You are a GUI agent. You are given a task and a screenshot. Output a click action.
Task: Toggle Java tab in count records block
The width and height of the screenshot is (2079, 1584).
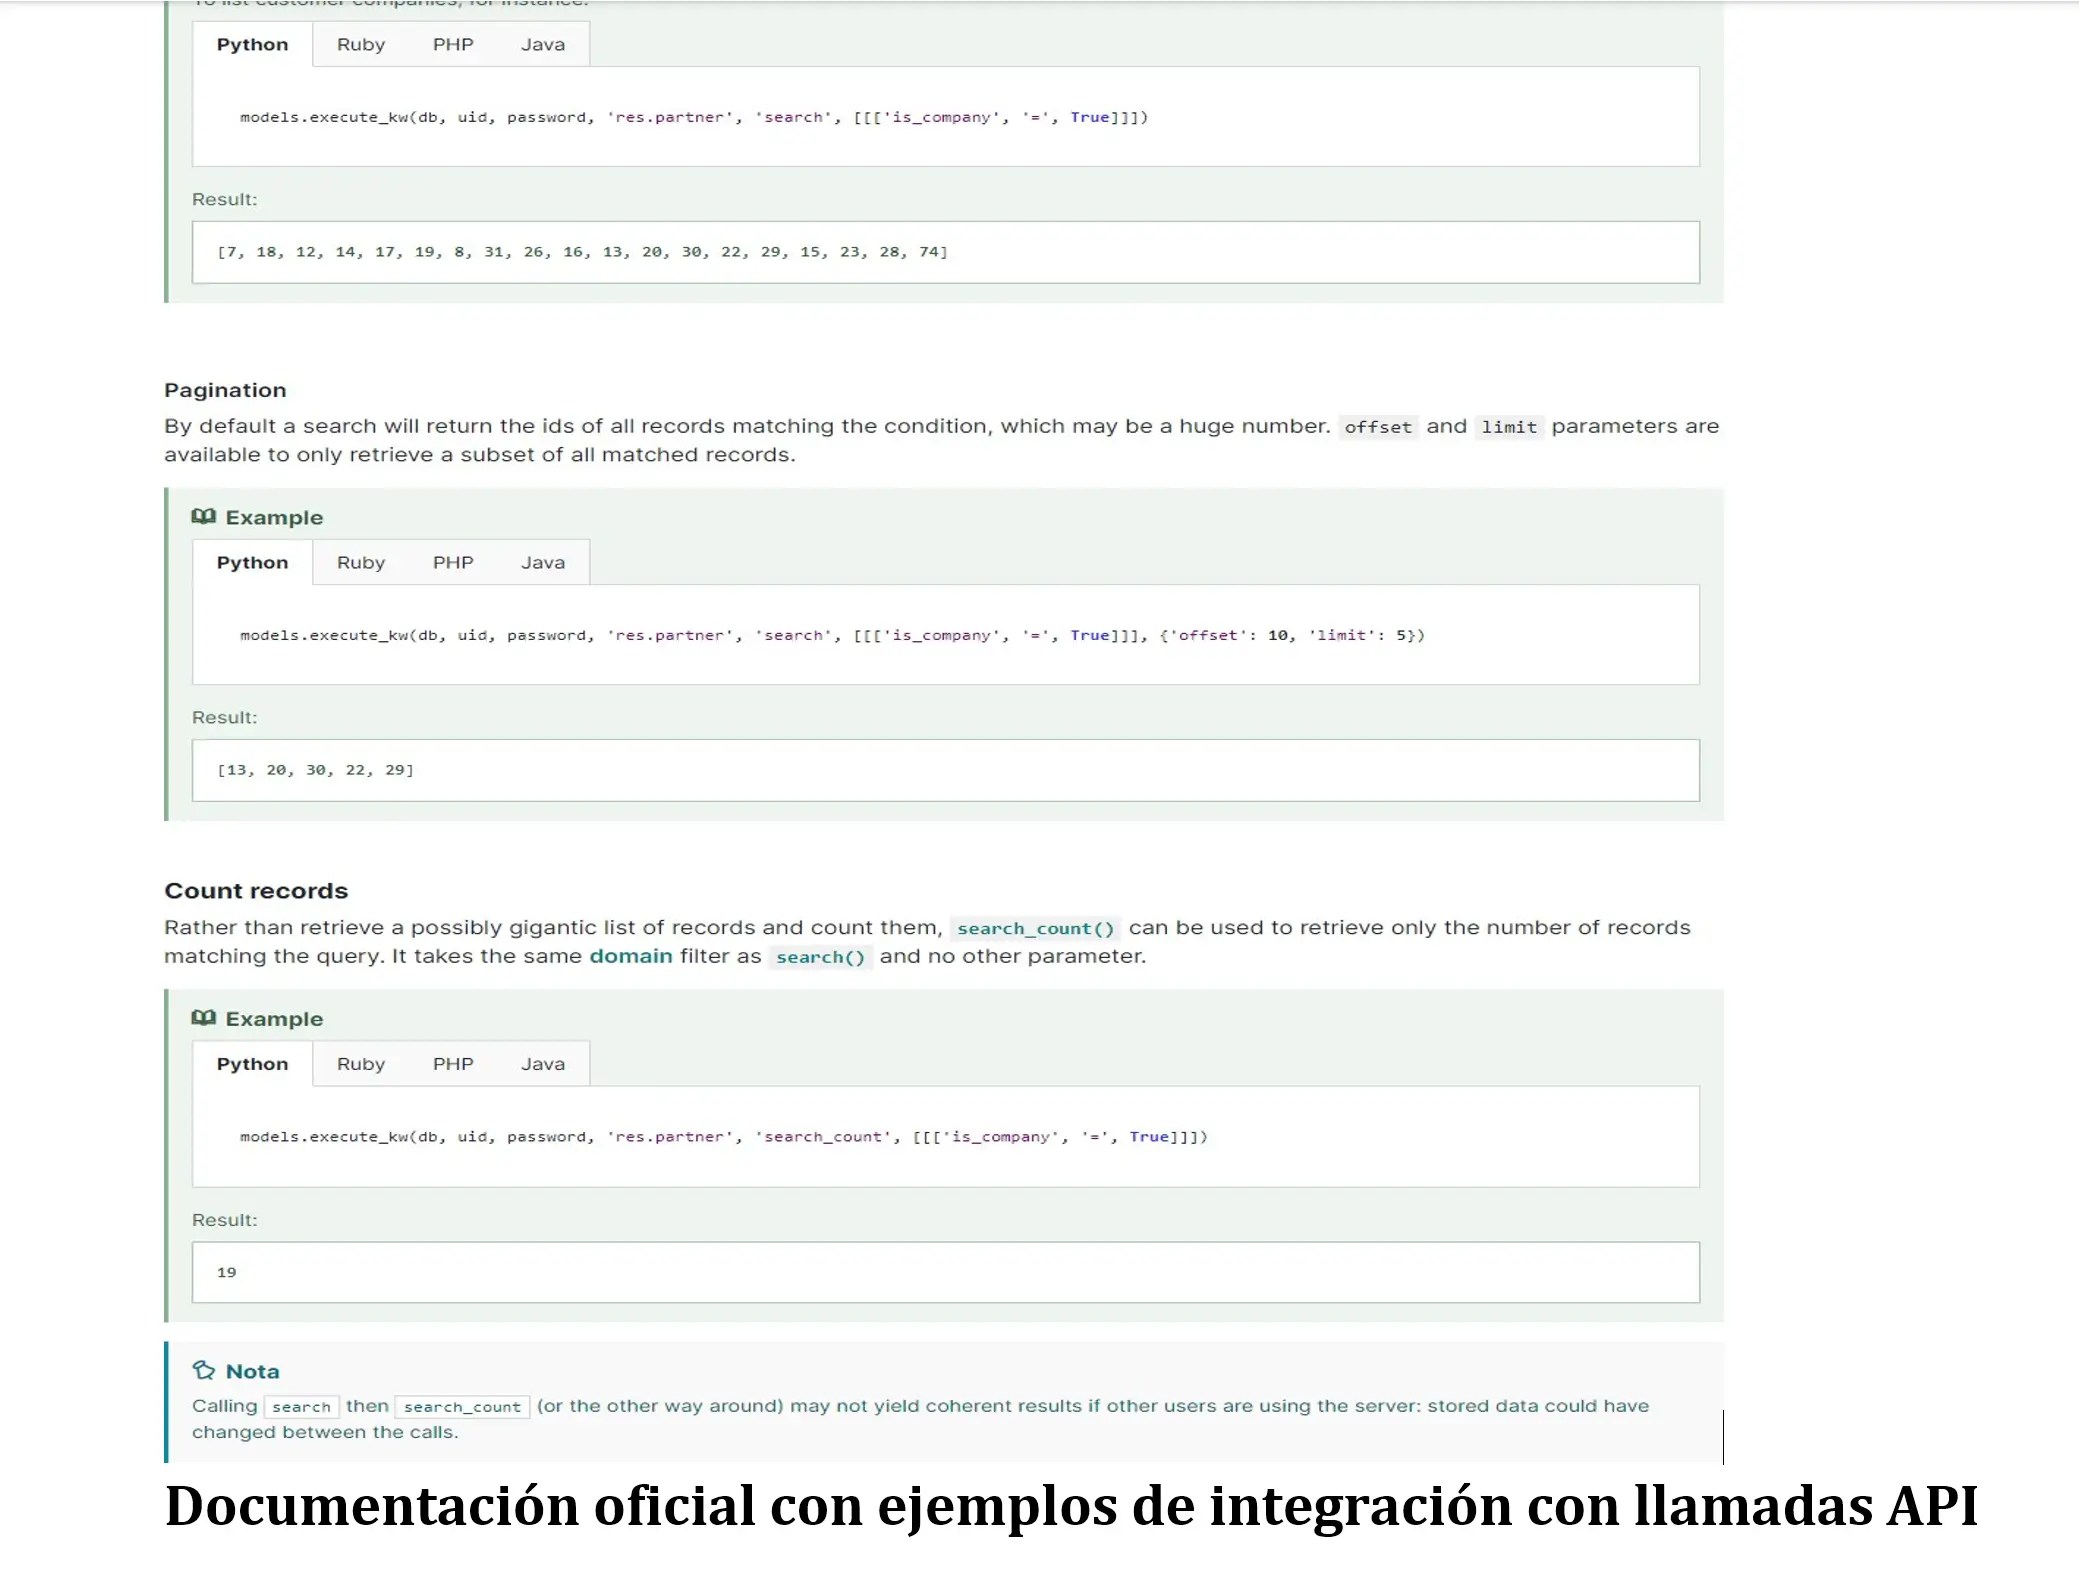[x=542, y=1063]
